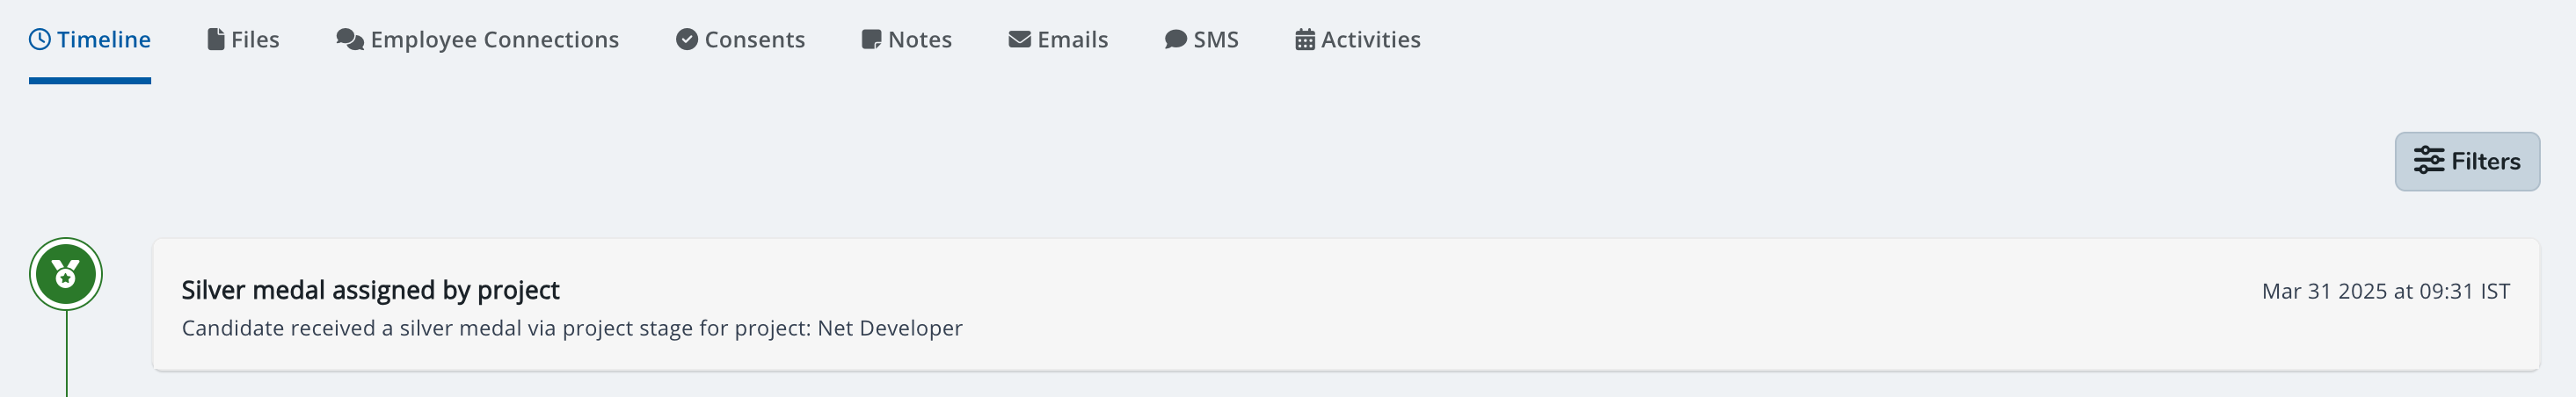Click the clock icon on Timeline tab
This screenshot has width=2576, height=397.
pos(40,40)
